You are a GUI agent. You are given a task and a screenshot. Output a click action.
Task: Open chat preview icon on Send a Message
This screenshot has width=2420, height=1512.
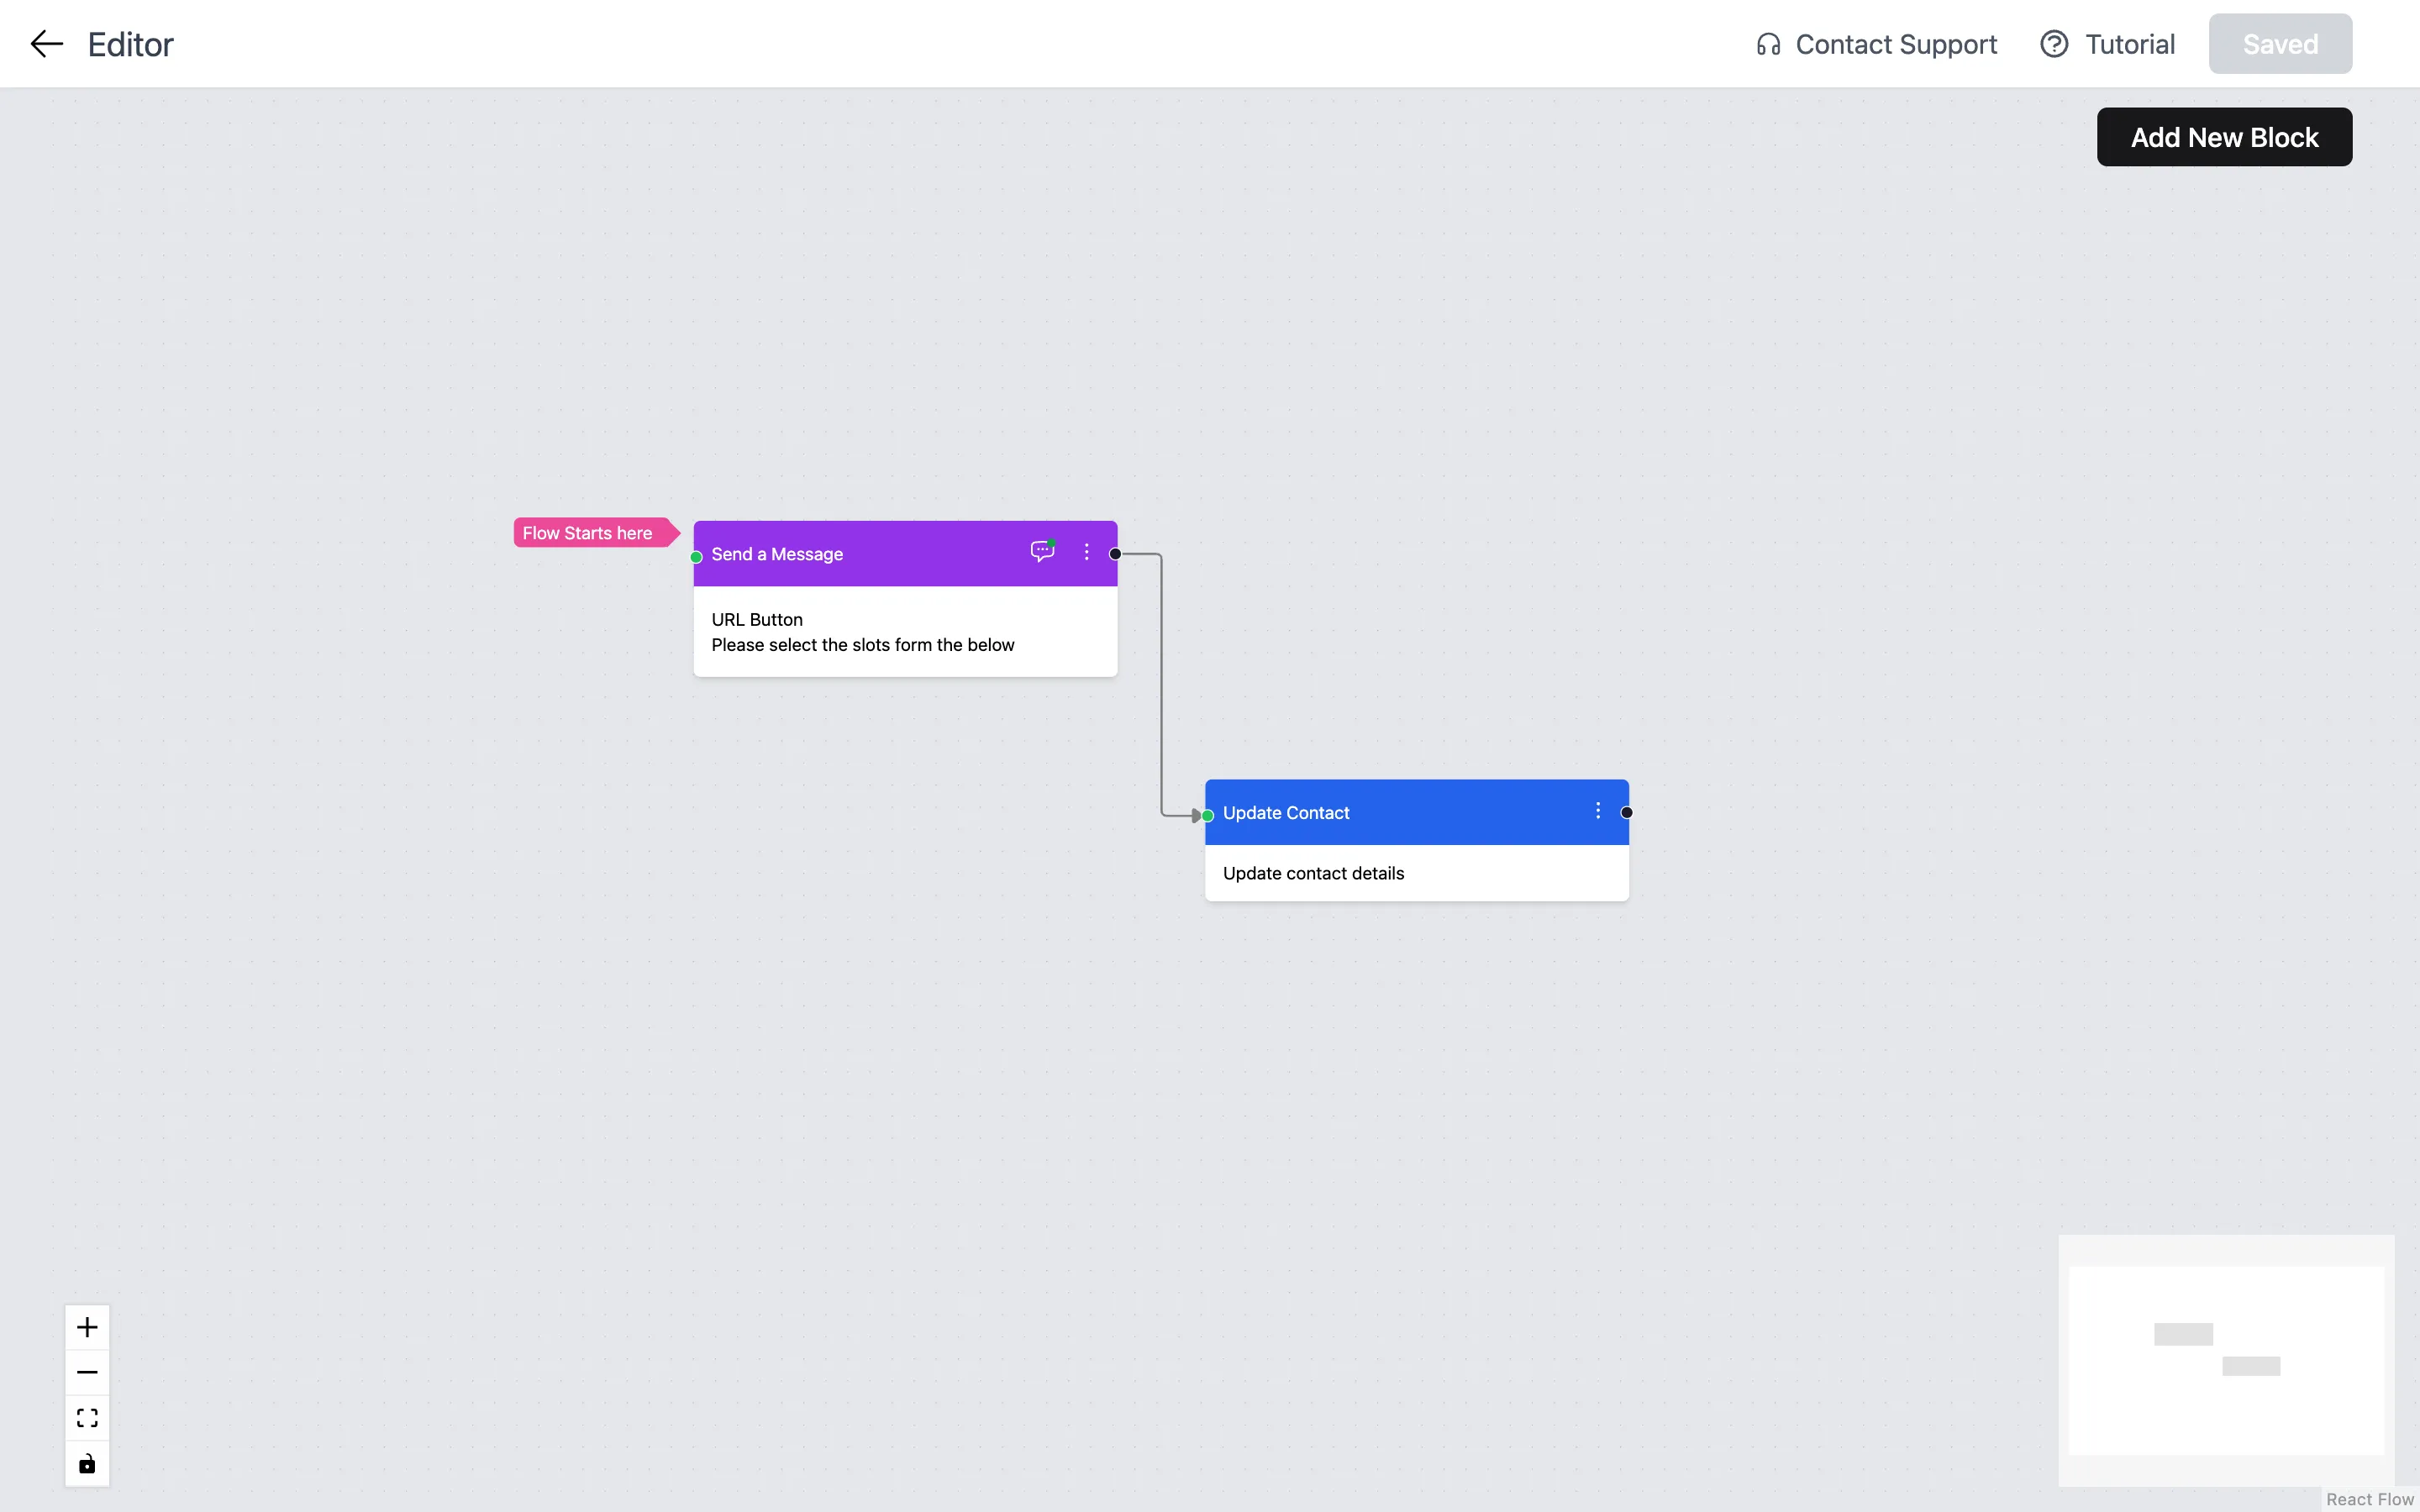tap(1042, 551)
